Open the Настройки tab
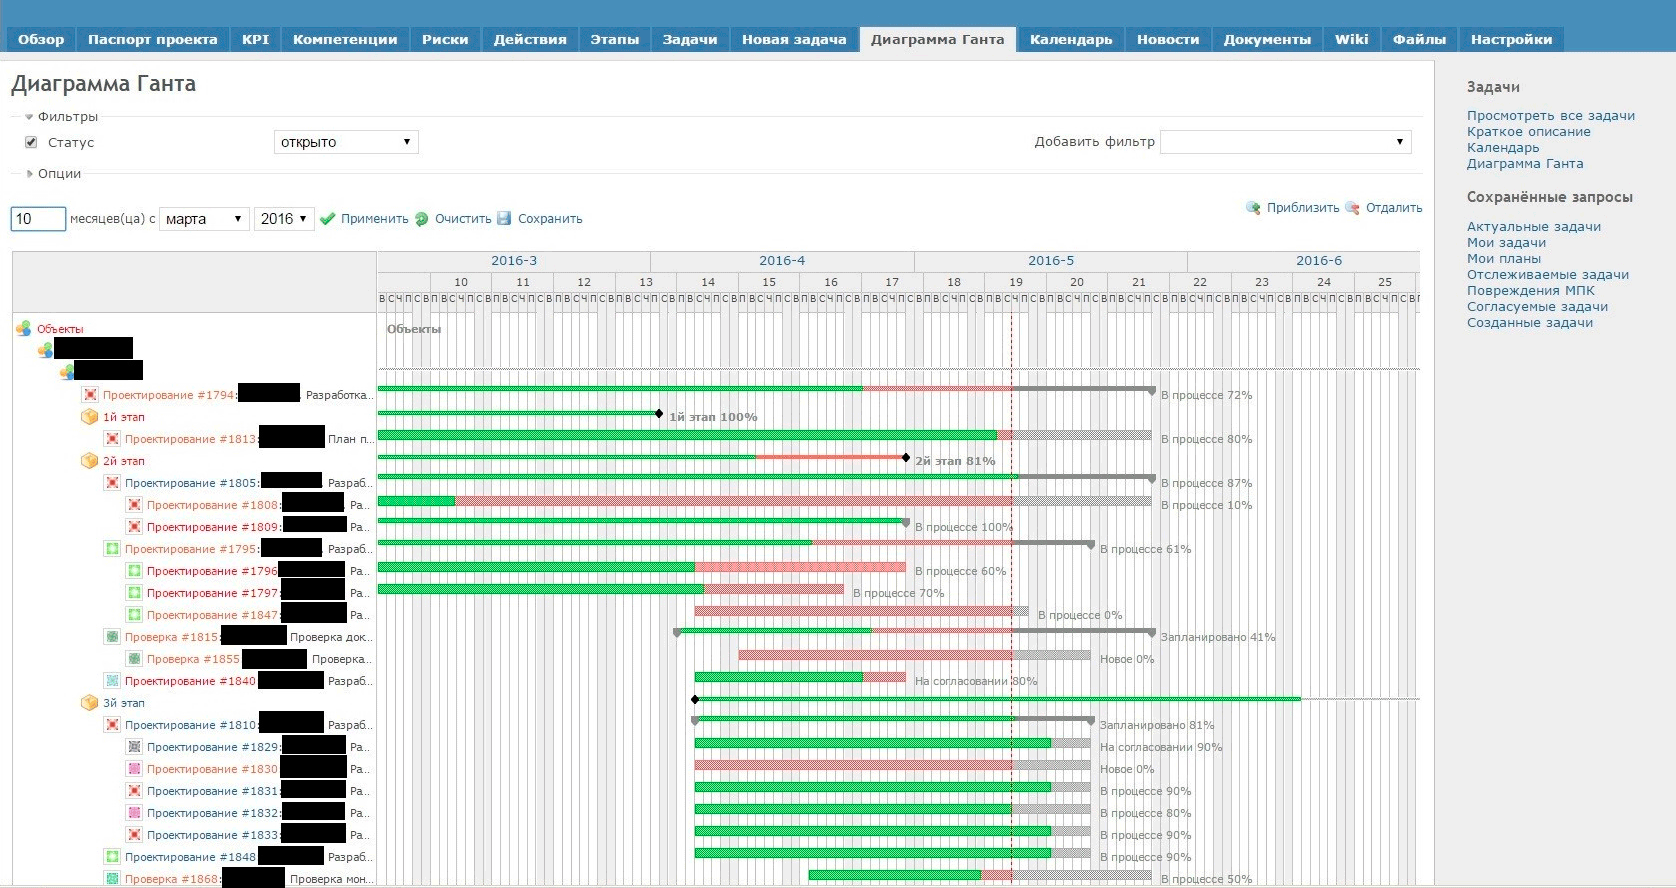The image size is (1676, 888). (1511, 40)
